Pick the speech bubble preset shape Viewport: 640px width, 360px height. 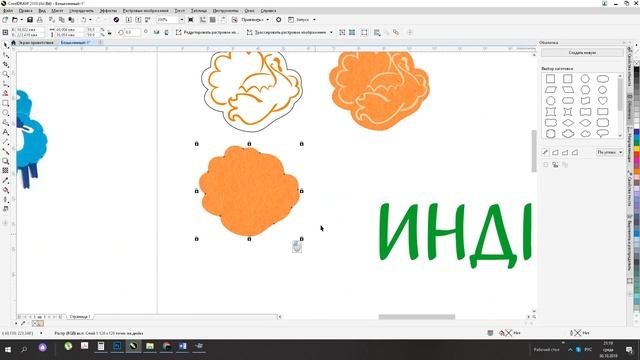[x=603, y=133]
